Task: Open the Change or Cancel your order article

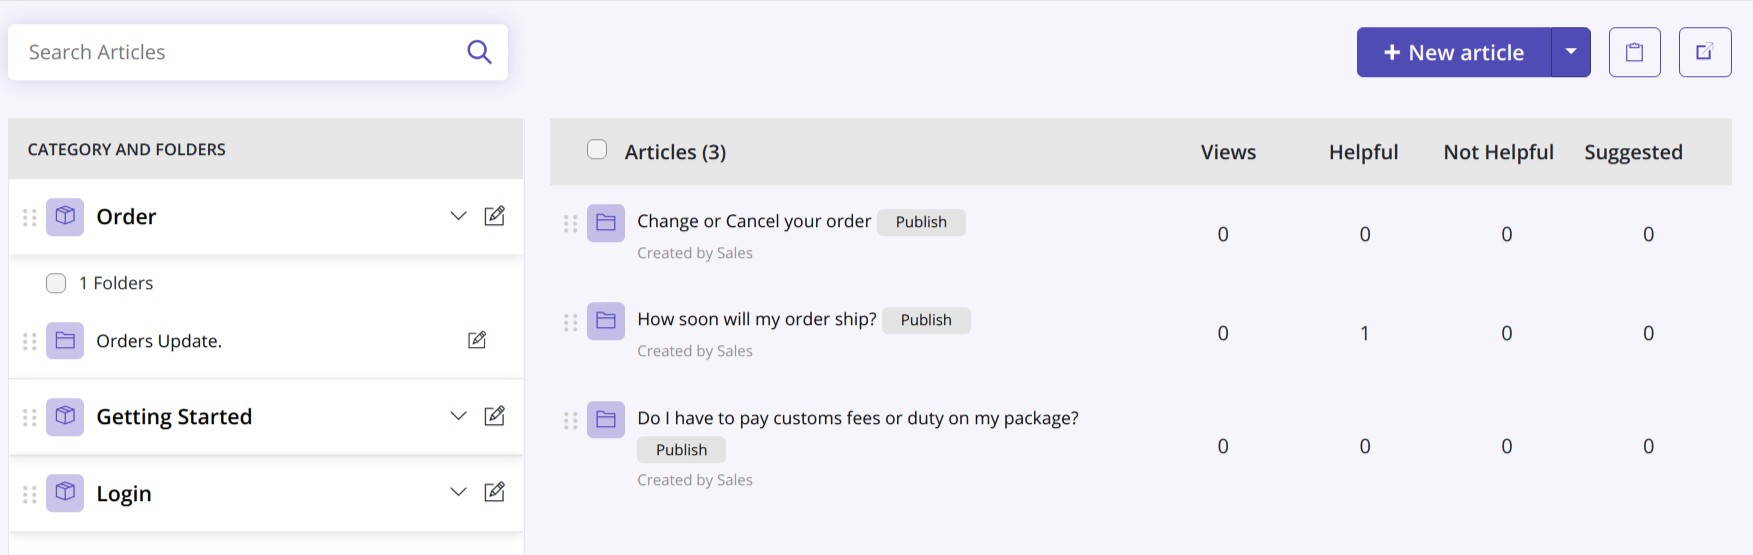Action: click(x=753, y=221)
